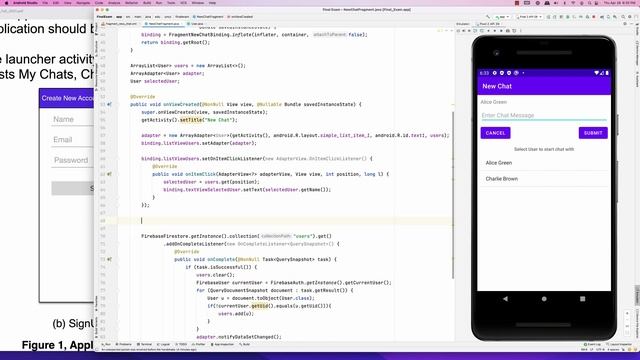Select Alice Green in the user list

click(544, 163)
